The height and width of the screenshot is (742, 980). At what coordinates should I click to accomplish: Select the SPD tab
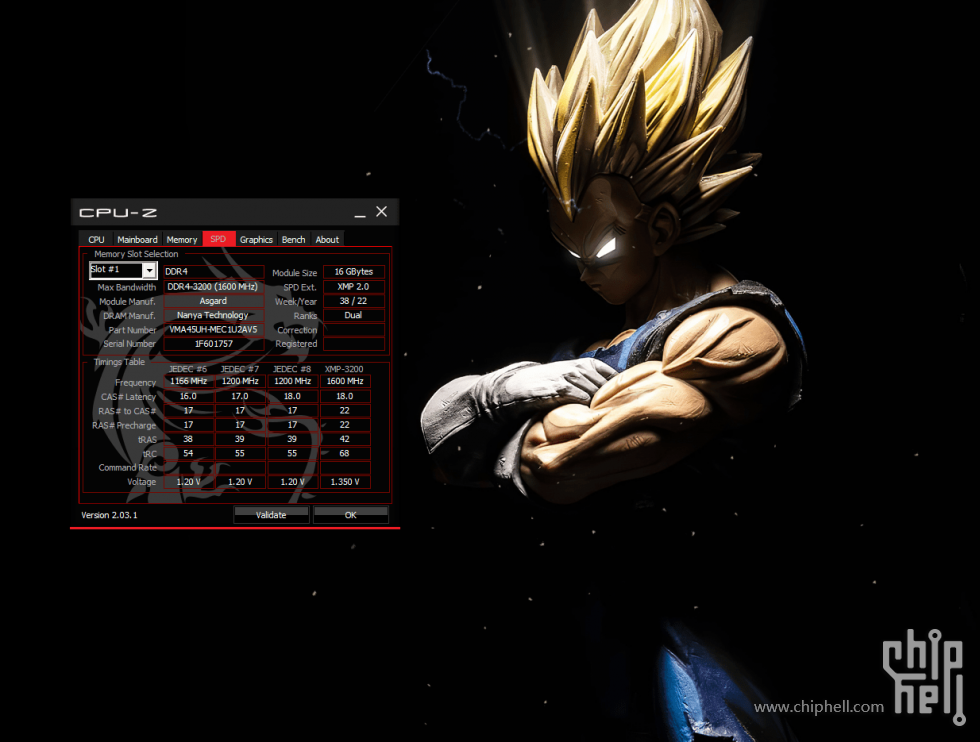[218, 239]
